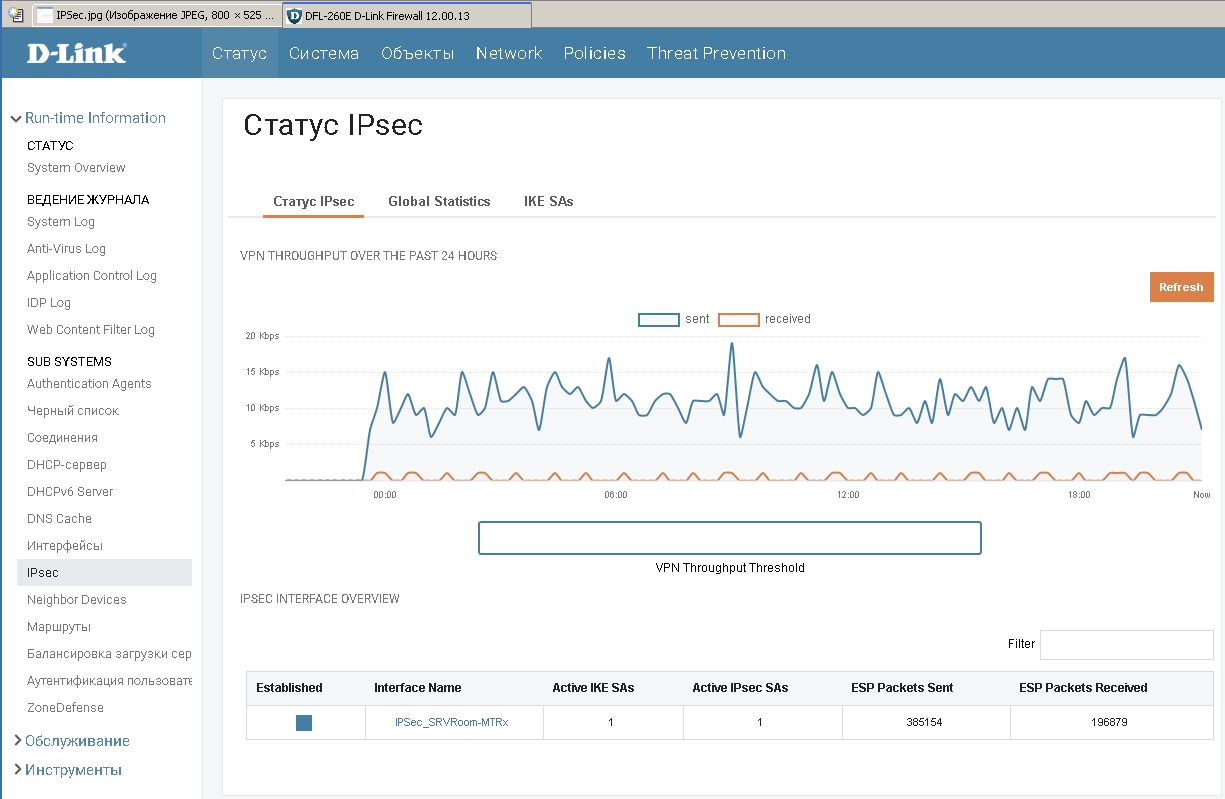Open the DHCP-сервер sidebar item

coord(67,465)
